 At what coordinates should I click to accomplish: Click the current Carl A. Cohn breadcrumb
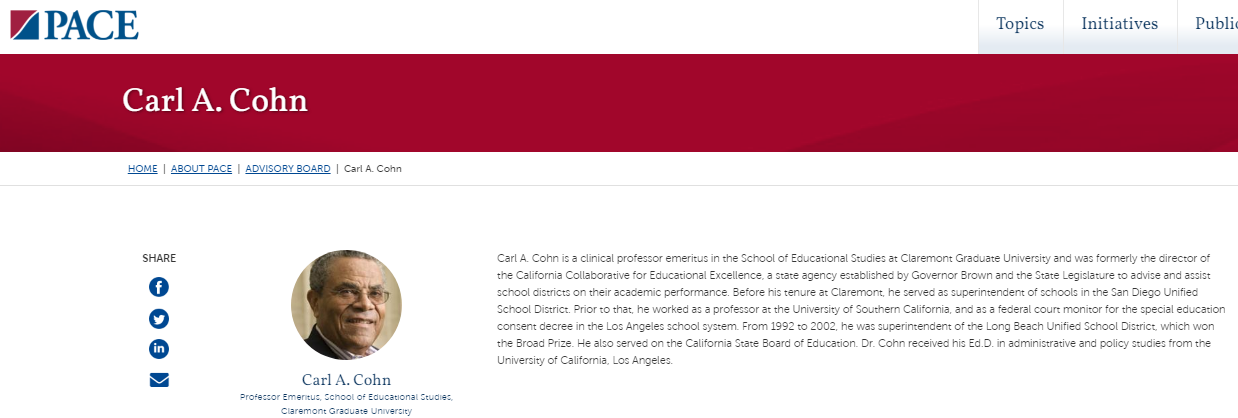pos(373,169)
